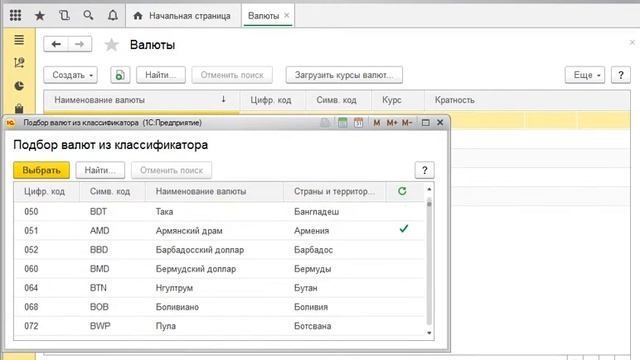The image size is (640, 360).
Task: Click scroll up arrow in classifier list
Action: click(x=429, y=189)
